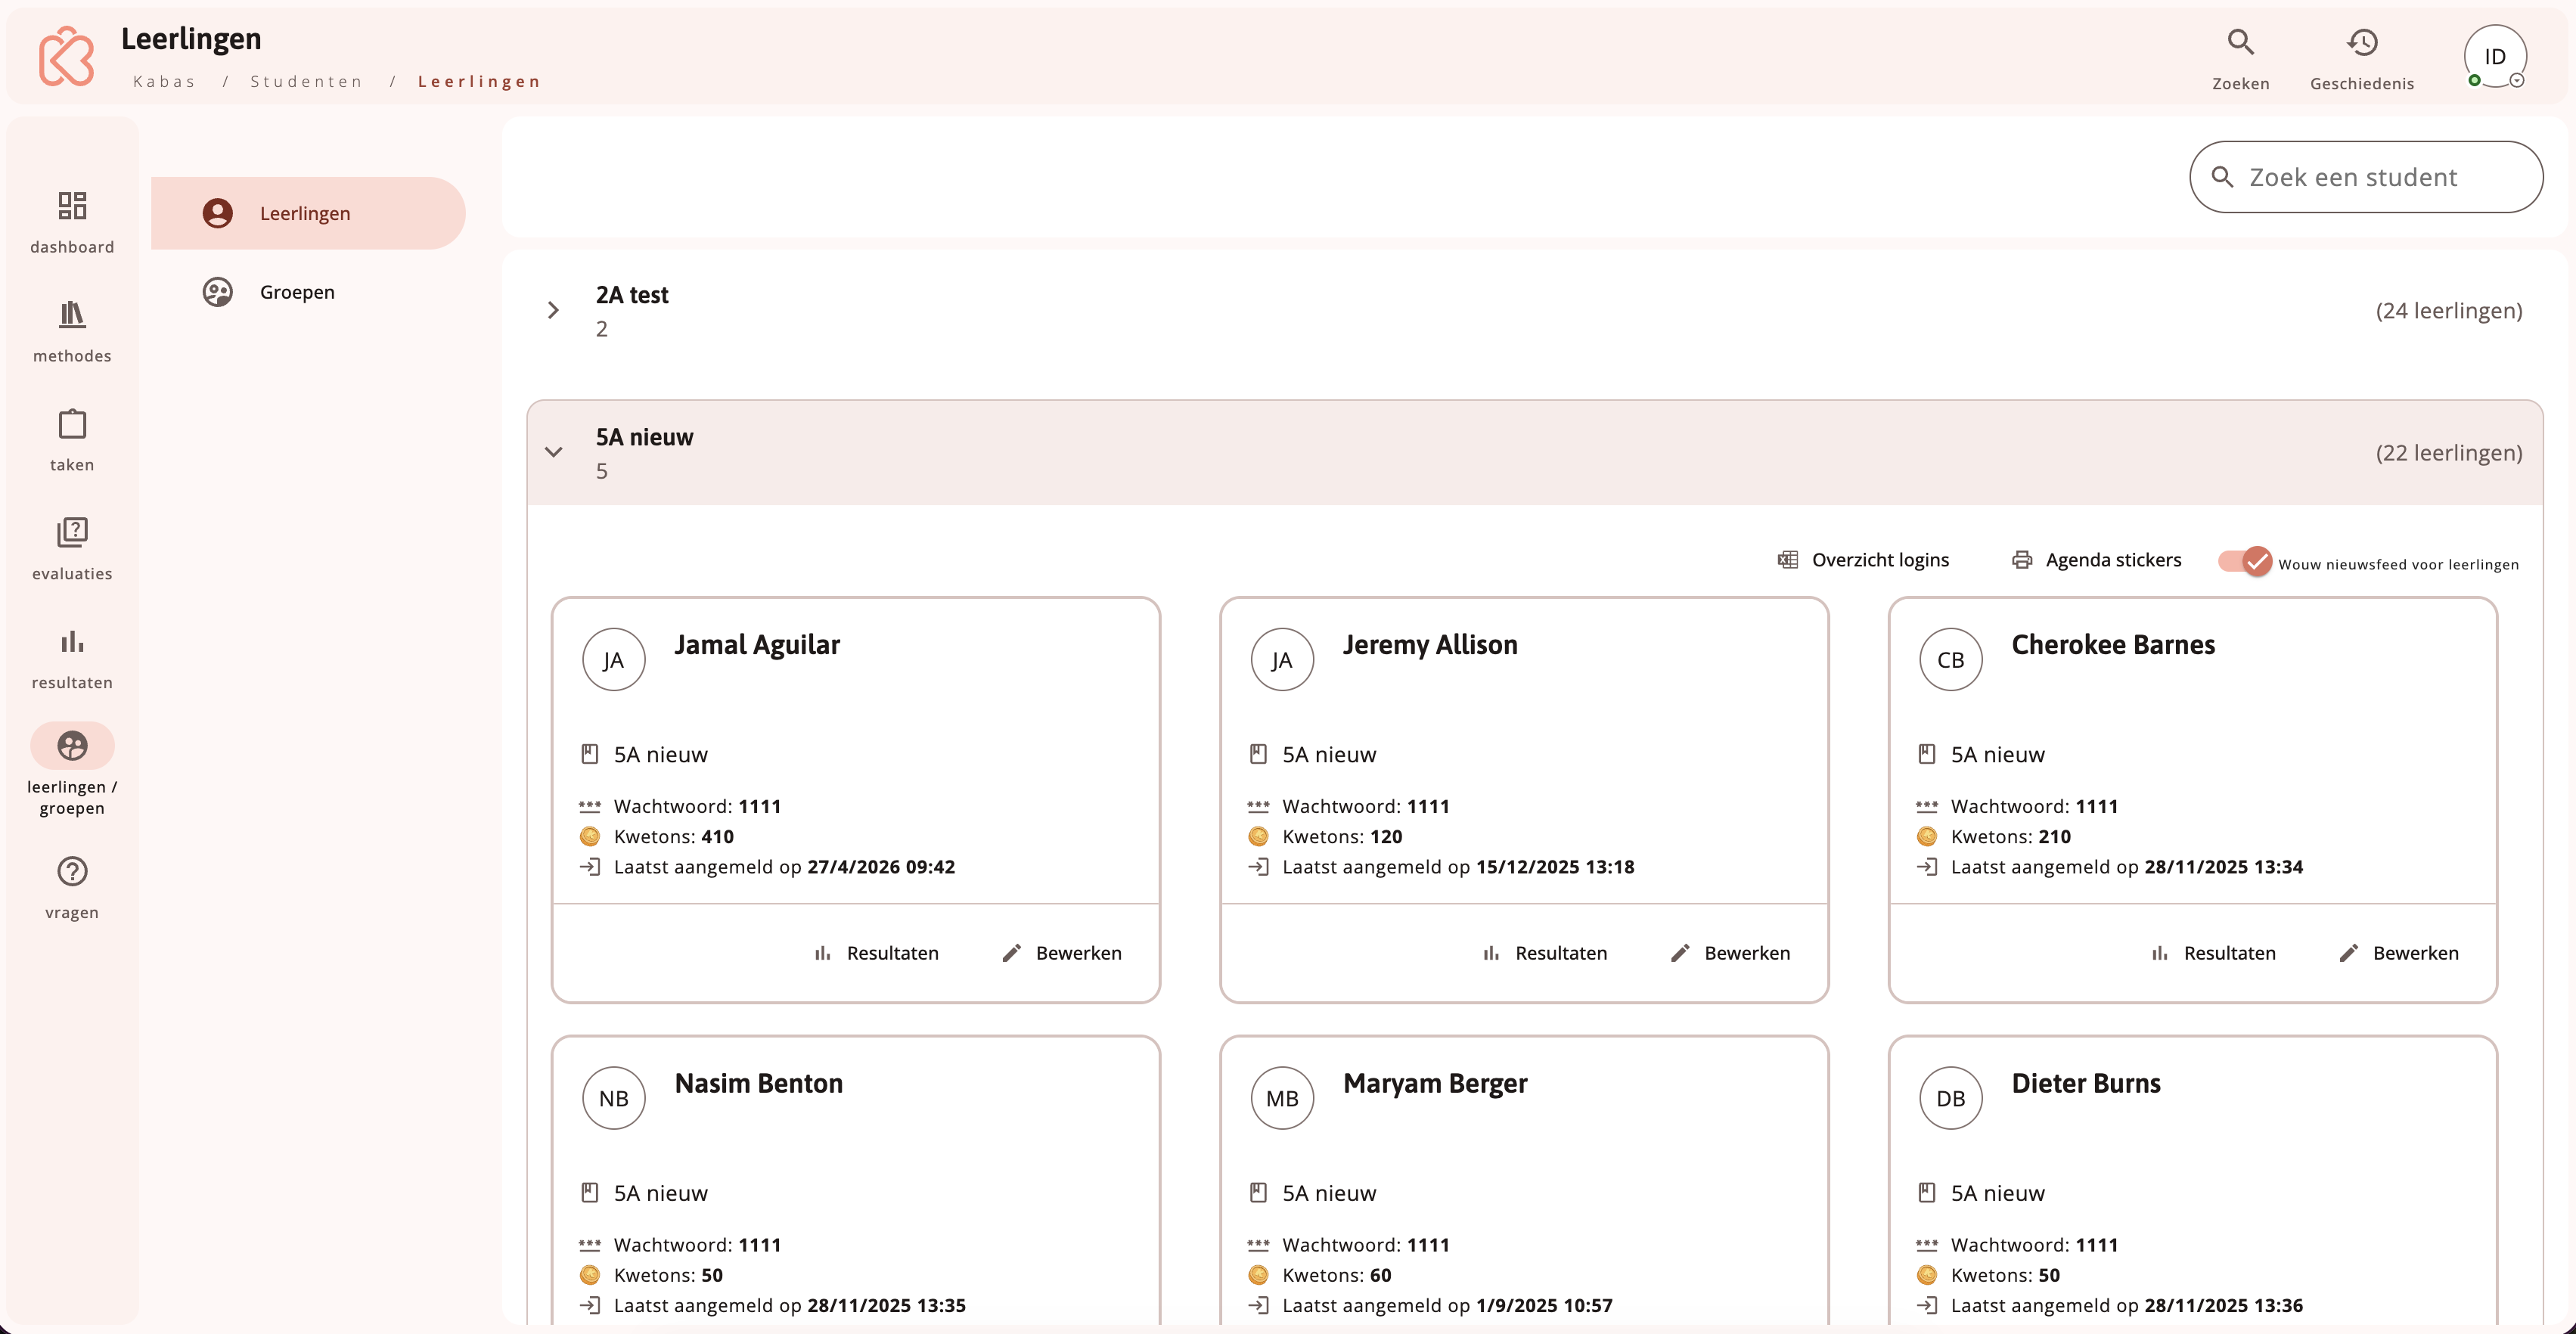Click the login date 27/4/2026 09:42
Image resolution: width=2576 pixels, height=1334 pixels.
pos(881,867)
